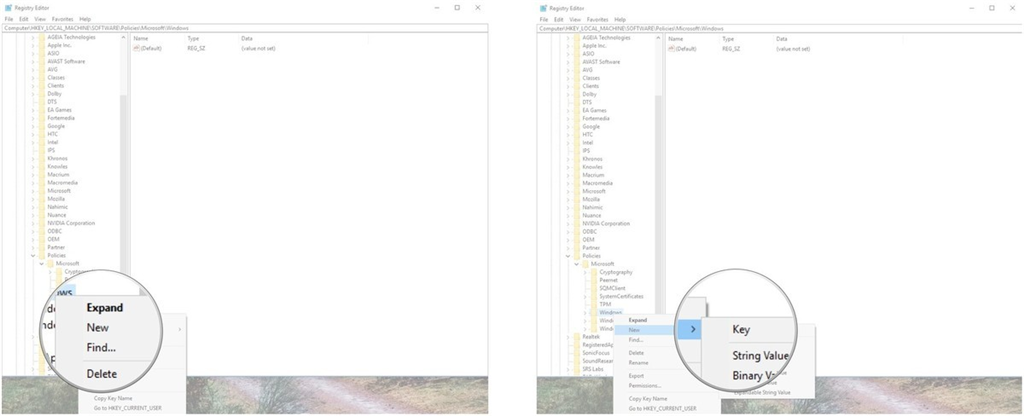Click the AVG folder icon in right window
The image size is (1024, 416).
577,70
